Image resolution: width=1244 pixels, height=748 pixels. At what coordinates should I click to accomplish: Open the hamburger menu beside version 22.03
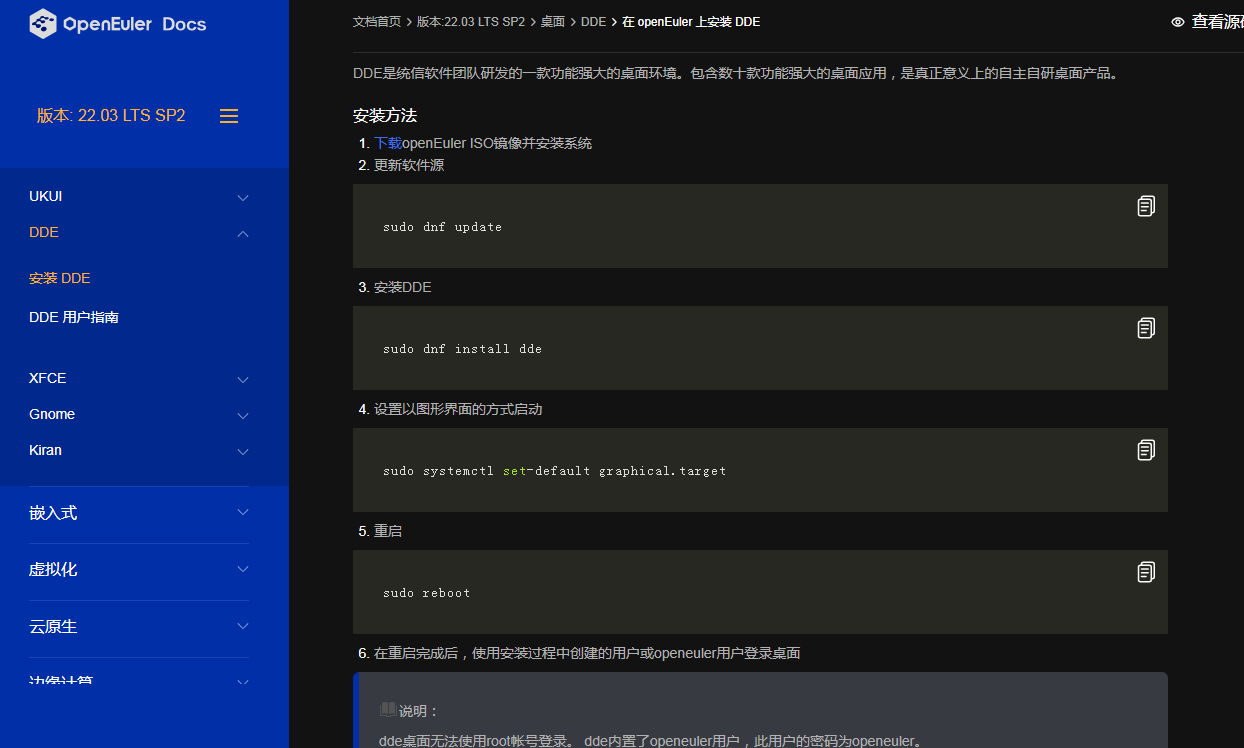click(229, 116)
